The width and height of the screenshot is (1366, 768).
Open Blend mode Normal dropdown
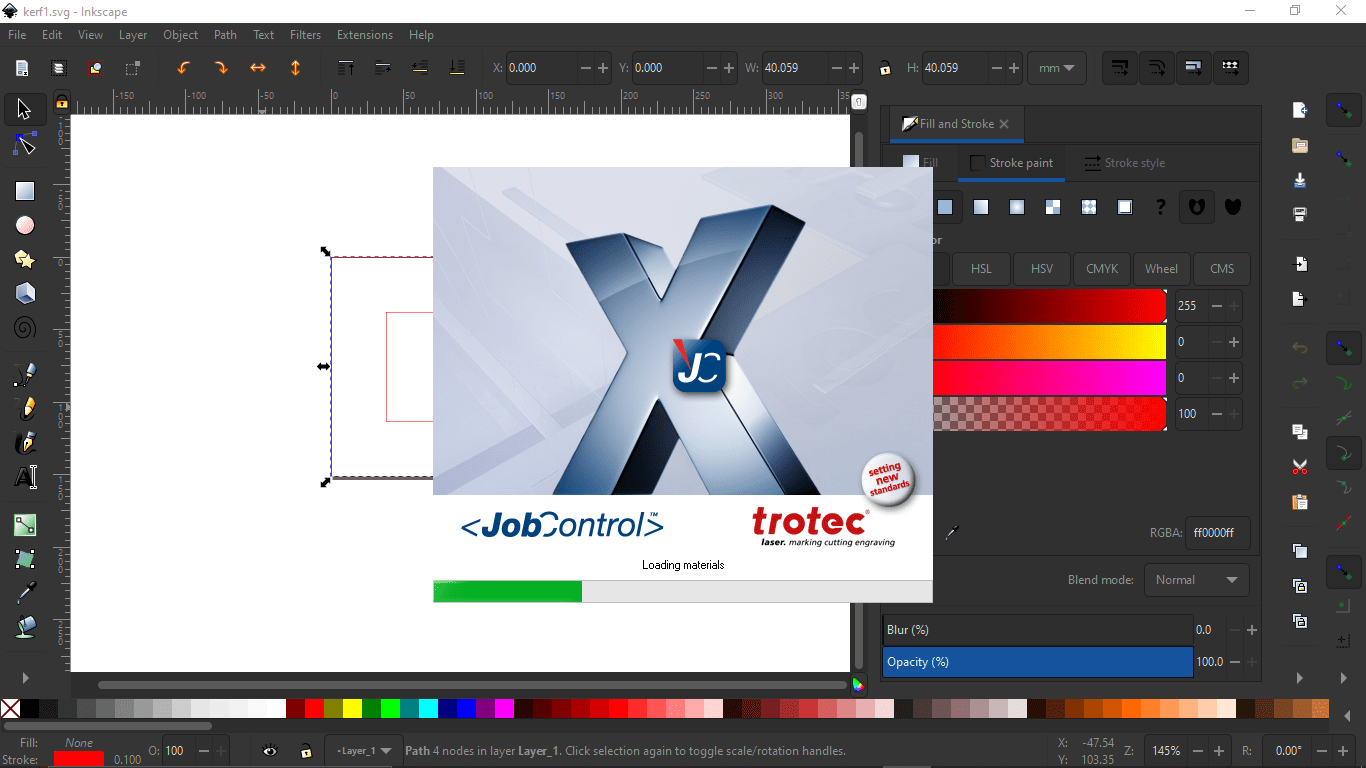[x=1197, y=580]
